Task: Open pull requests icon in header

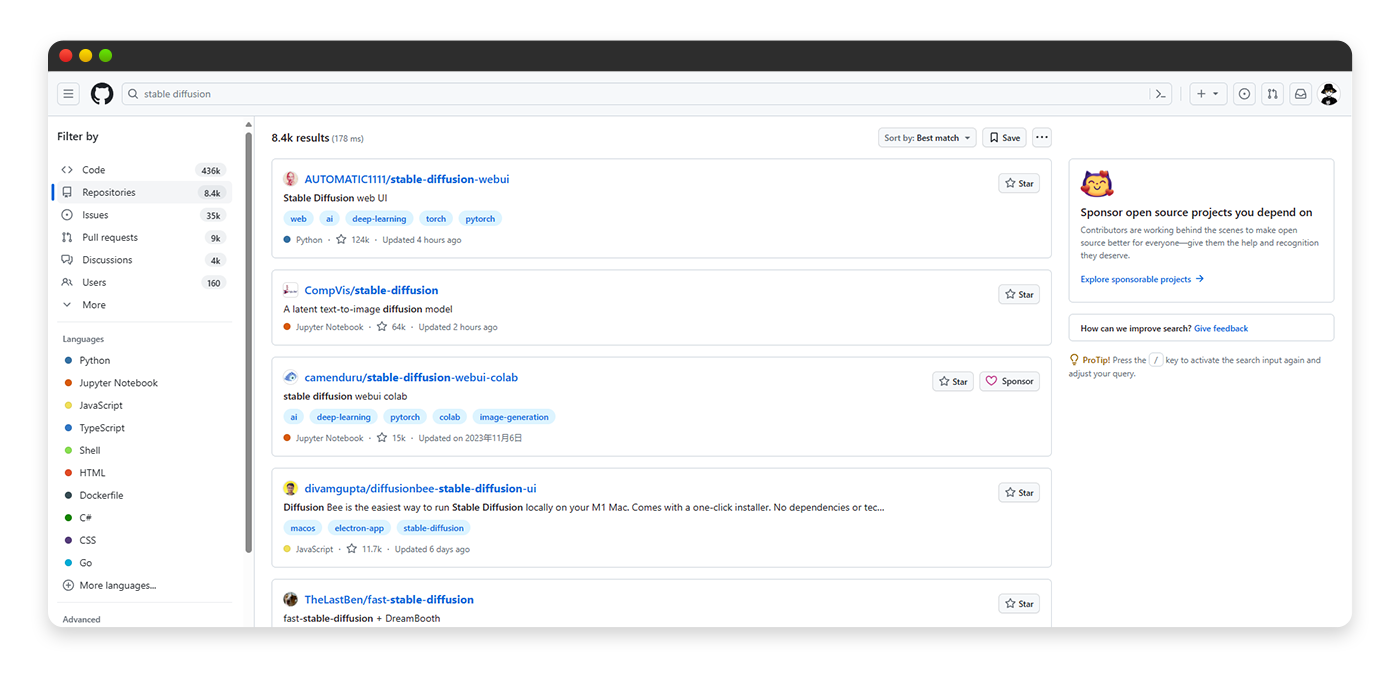Action: tap(1272, 94)
